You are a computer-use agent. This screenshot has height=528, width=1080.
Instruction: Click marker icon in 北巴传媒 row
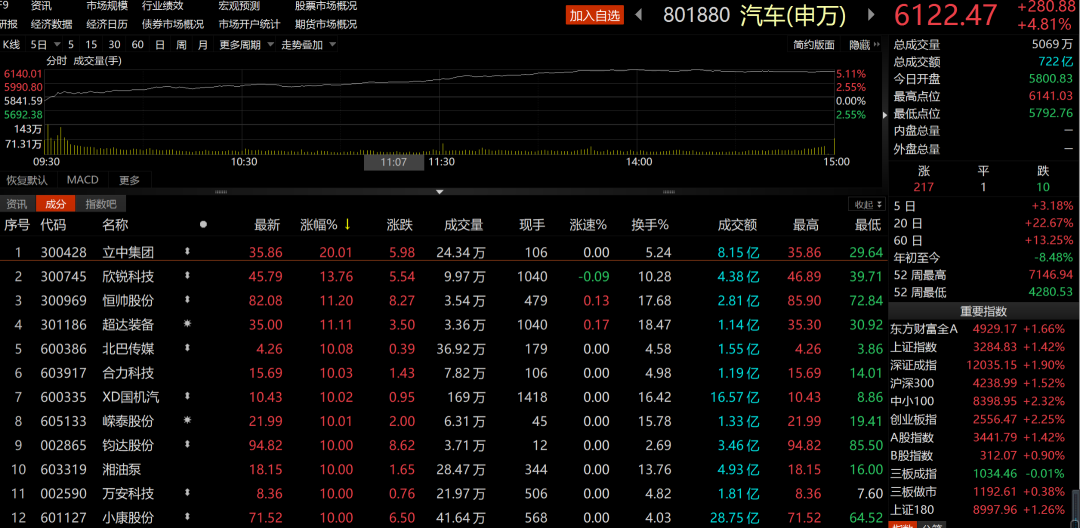point(187,348)
